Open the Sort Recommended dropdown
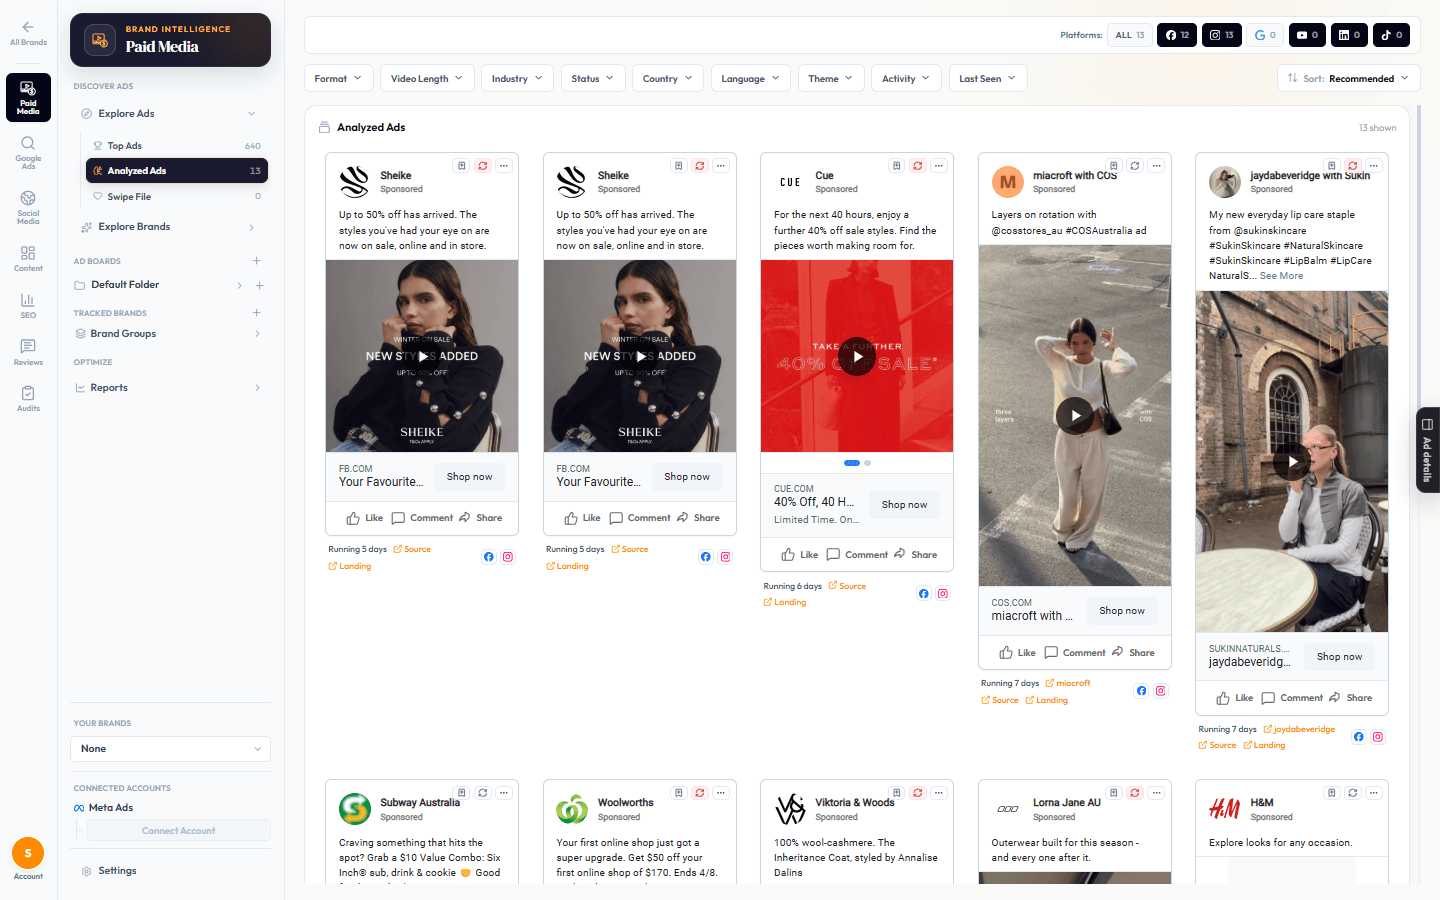1440x900 pixels. [x=1348, y=78]
